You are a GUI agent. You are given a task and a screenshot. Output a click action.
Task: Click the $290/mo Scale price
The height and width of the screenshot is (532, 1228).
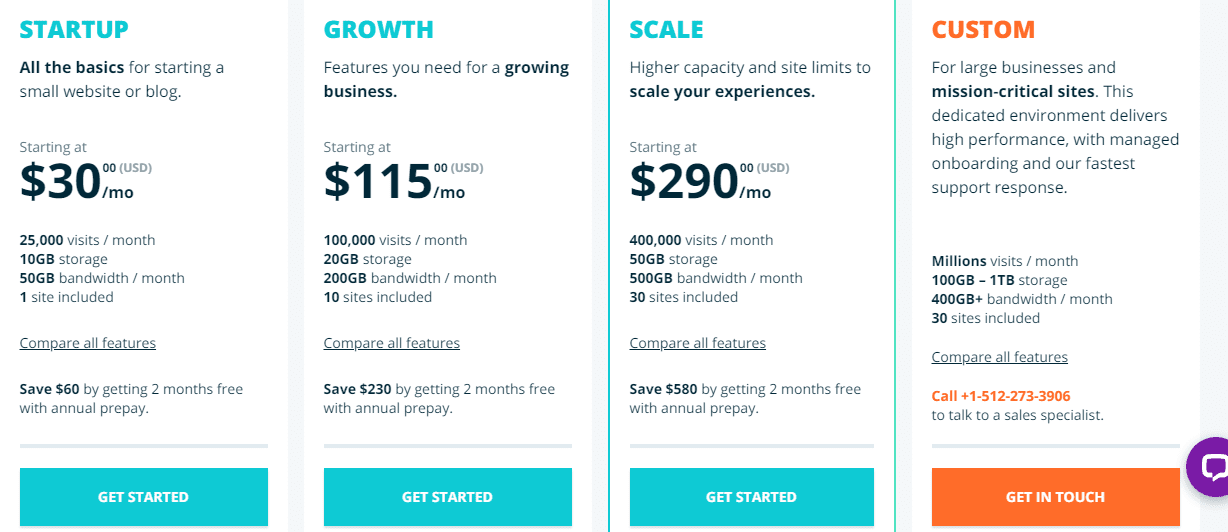click(709, 181)
